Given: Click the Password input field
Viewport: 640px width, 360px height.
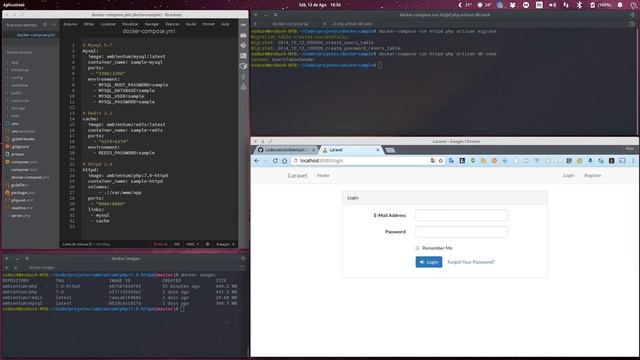Looking at the screenshot, I should 461,232.
